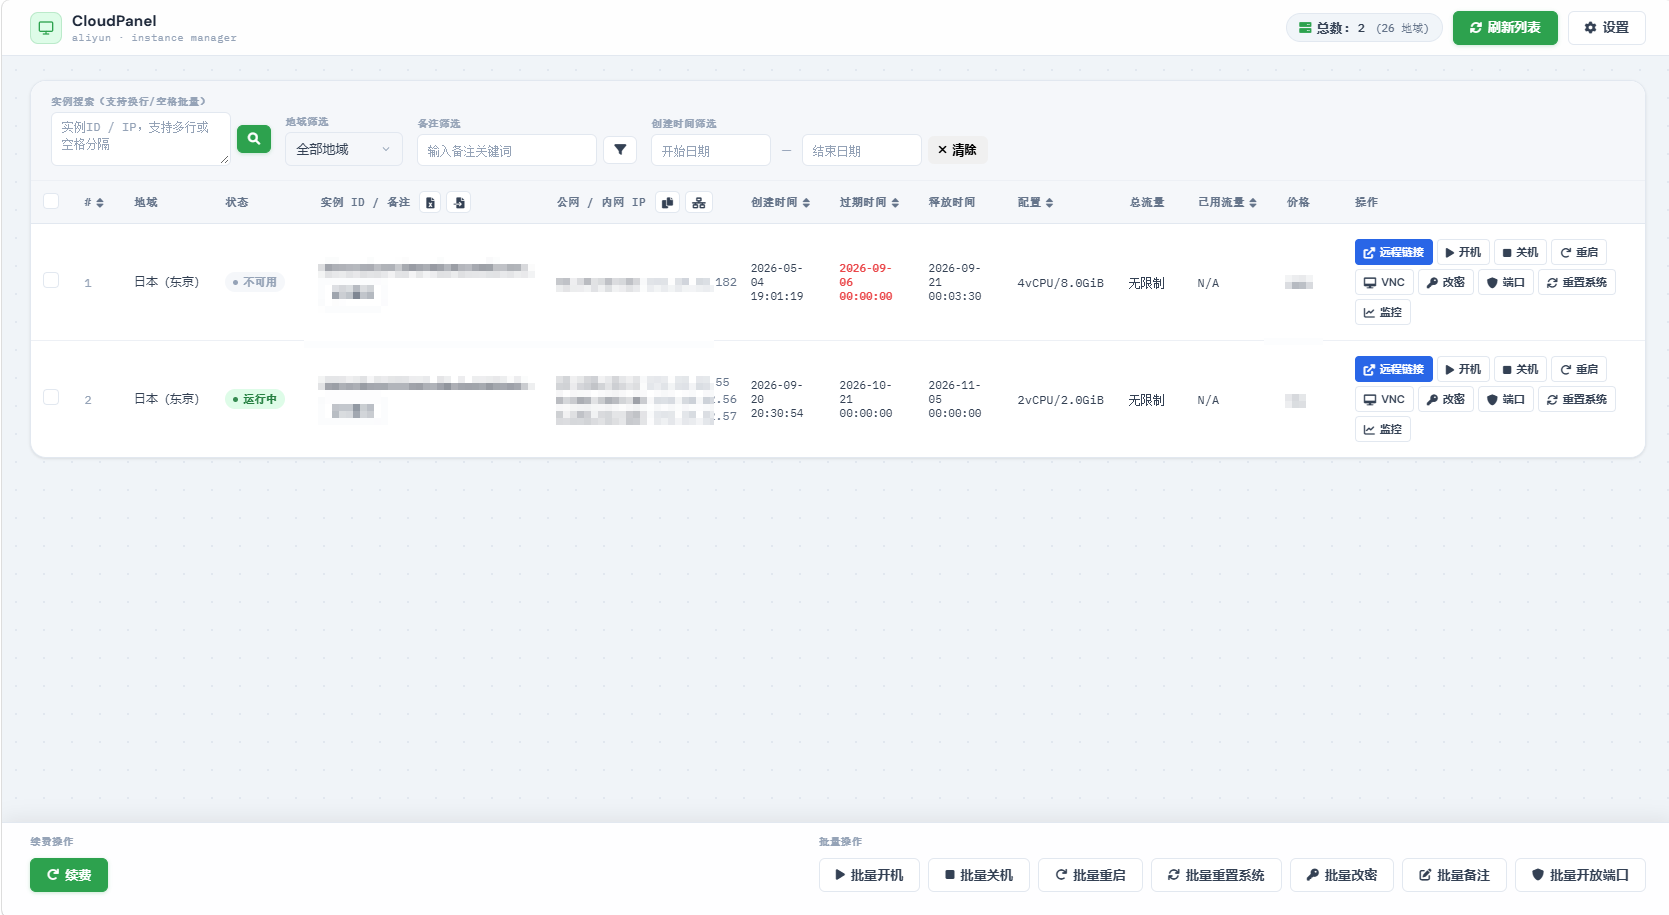1669x915 pixels.
Task: Click the green search magnifier button
Action: click(254, 139)
